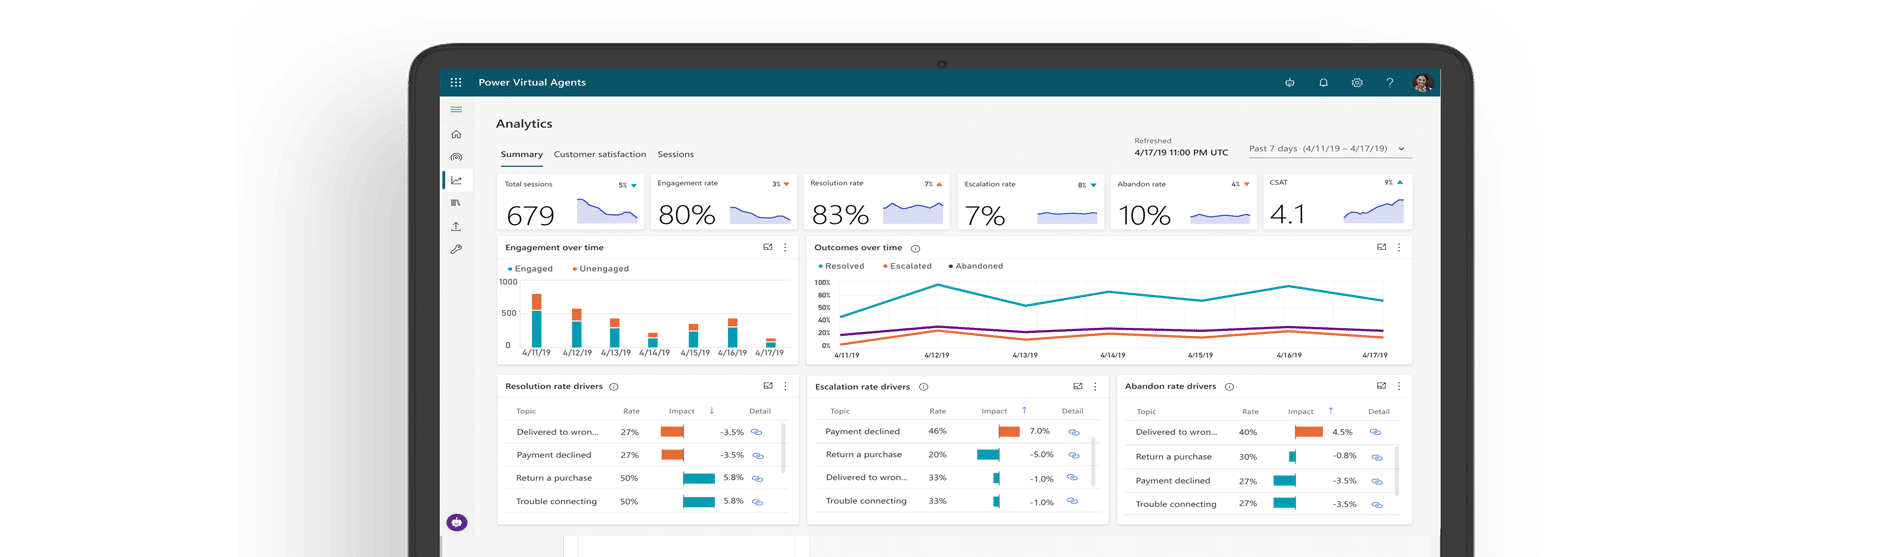
Task: Open Manage wrench icon in sidebar
Action: pos(456,249)
